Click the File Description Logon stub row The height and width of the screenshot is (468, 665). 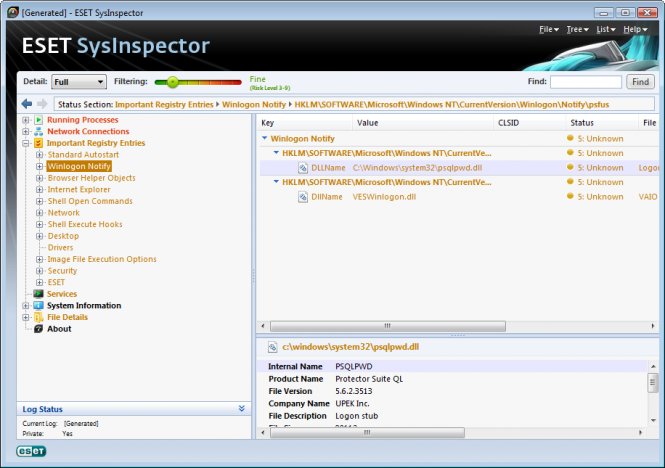tap(453, 416)
